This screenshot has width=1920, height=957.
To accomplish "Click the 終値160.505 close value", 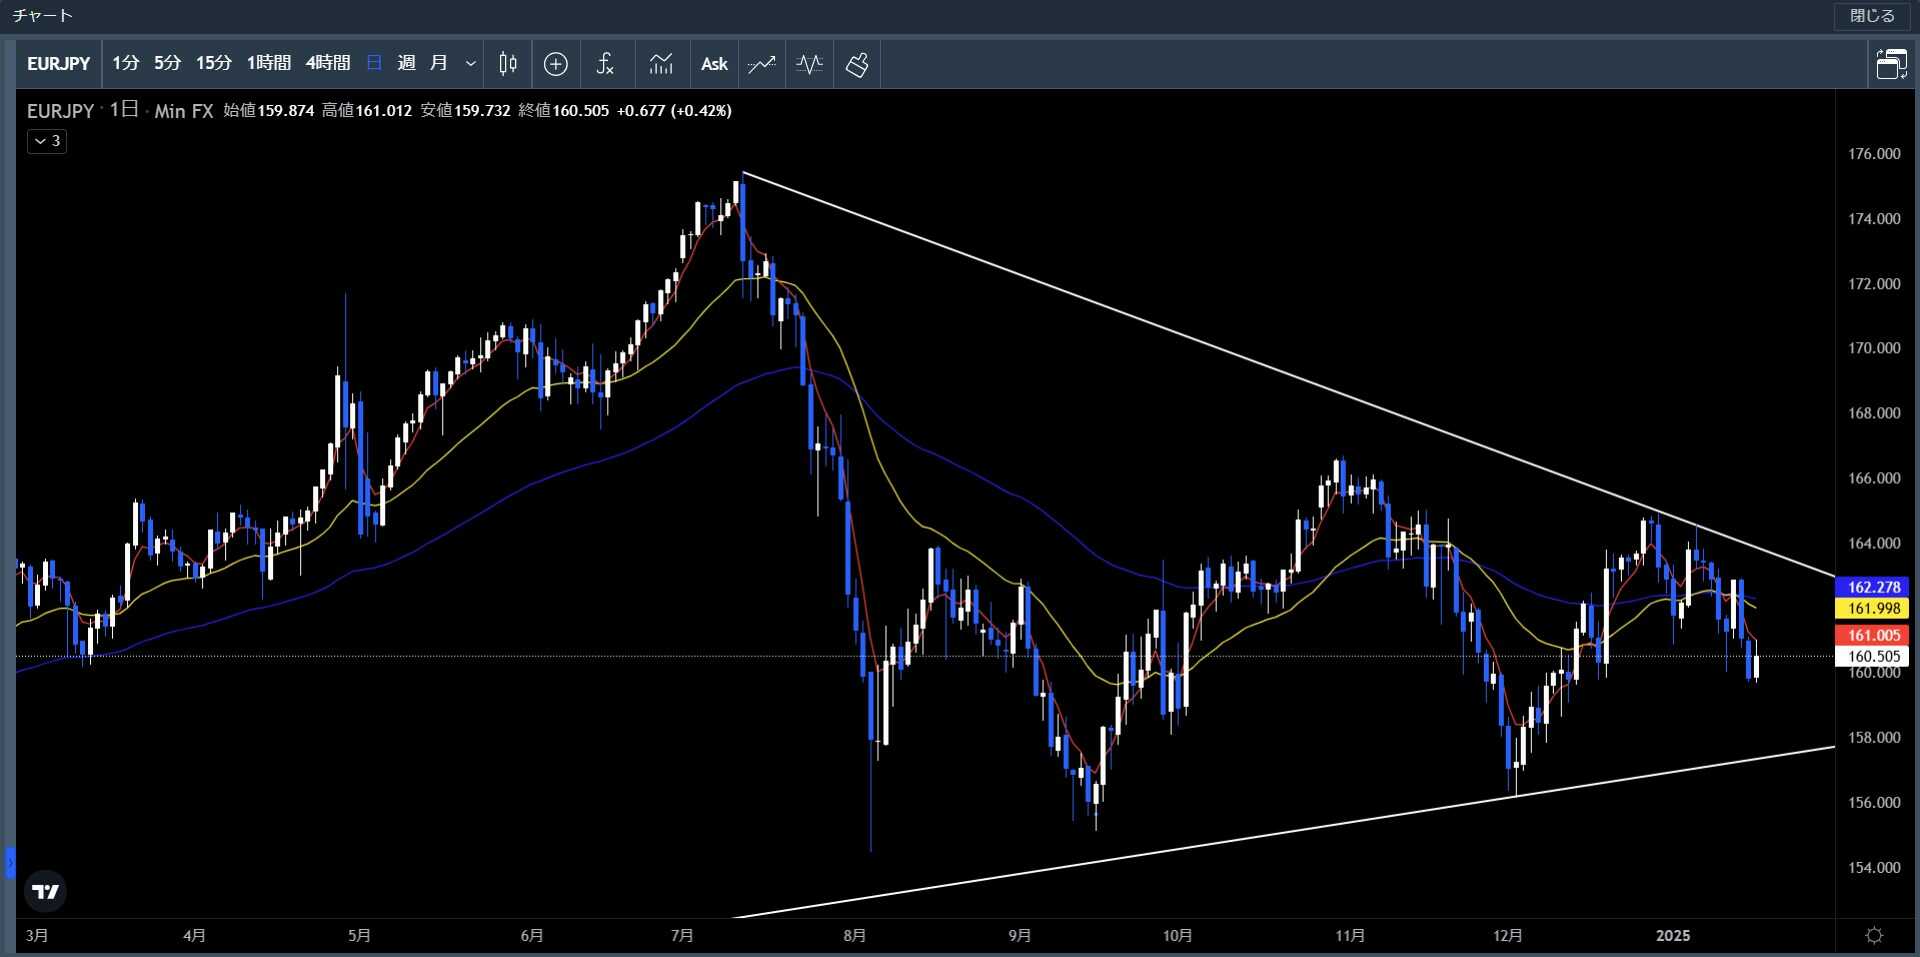I will (564, 110).
